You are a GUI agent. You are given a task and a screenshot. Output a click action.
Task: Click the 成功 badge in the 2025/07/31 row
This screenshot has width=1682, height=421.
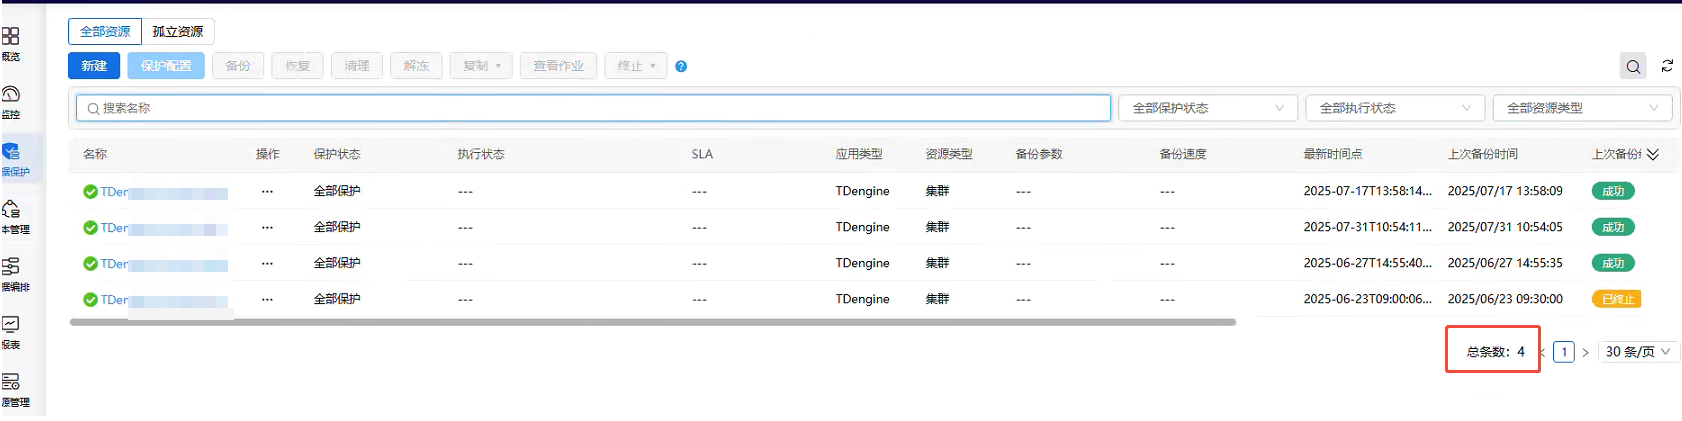click(1613, 227)
